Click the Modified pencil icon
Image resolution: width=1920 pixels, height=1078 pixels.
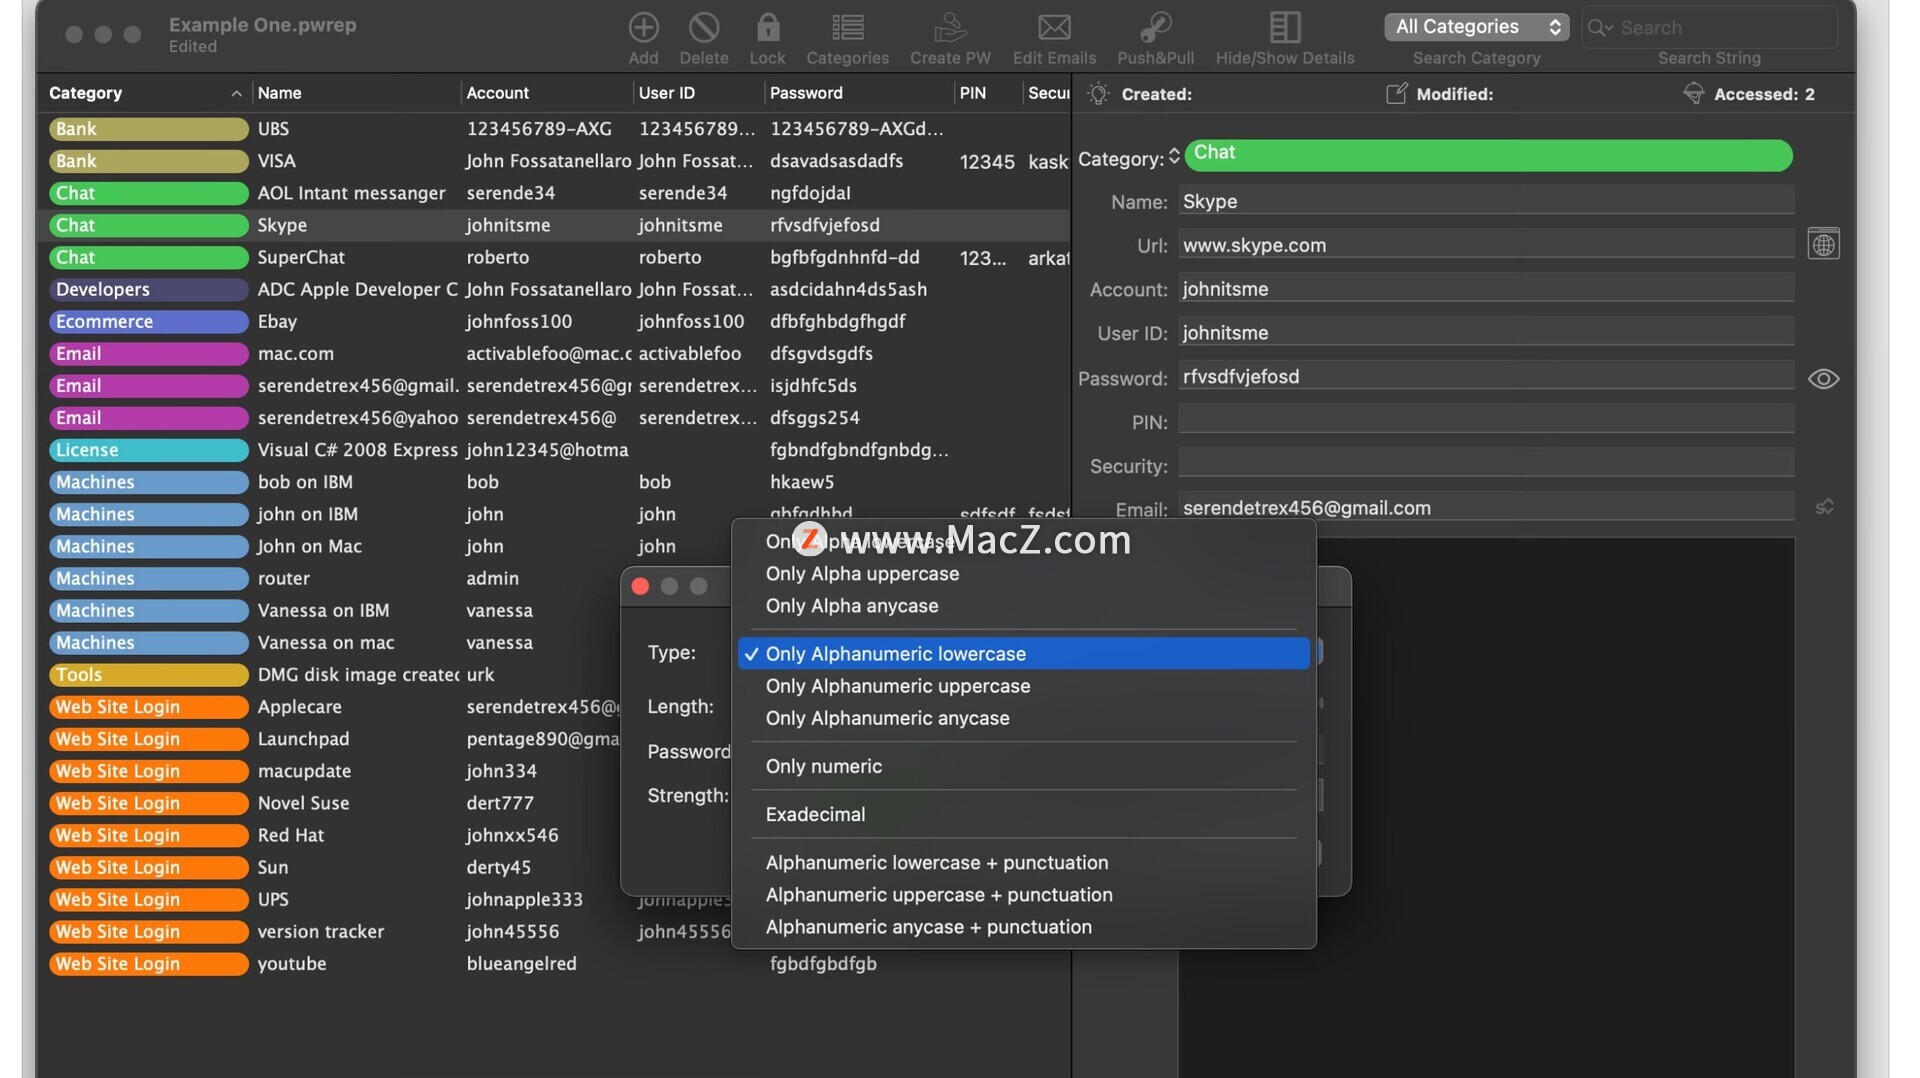(x=1396, y=93)
